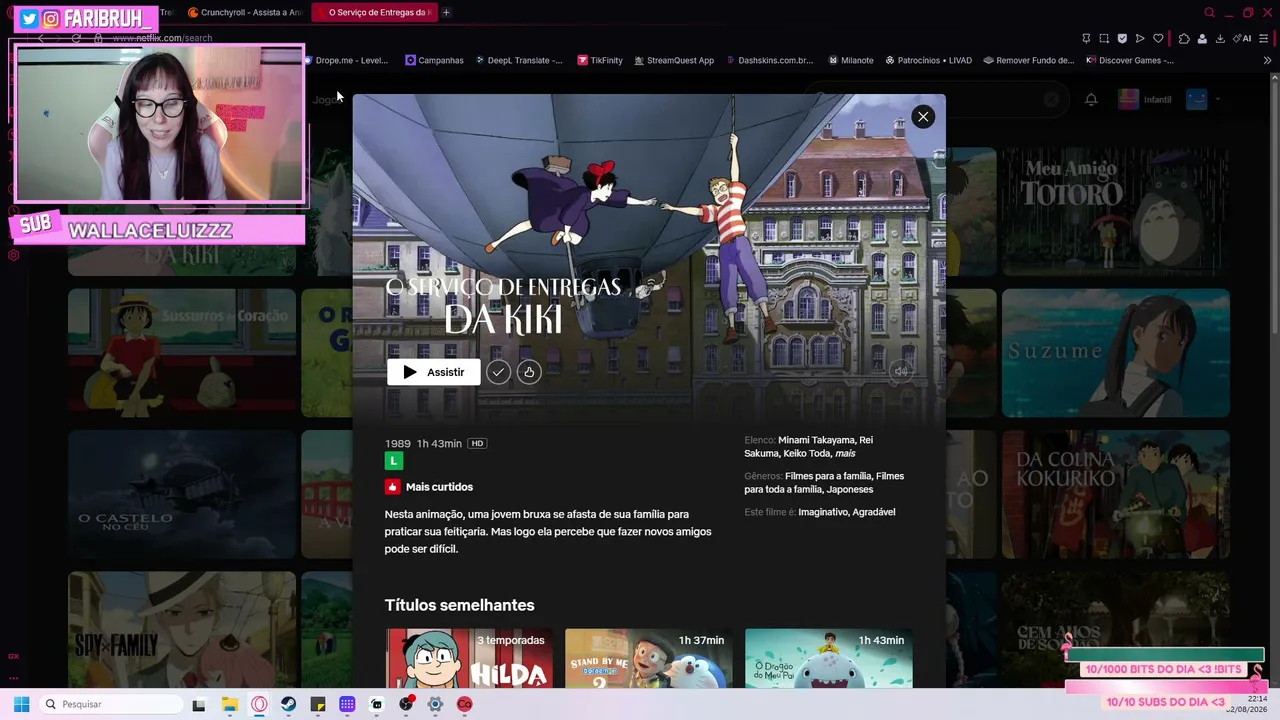Open the DeepL Translate bookmark
1280x720 pixels.
tap(519, 60)
